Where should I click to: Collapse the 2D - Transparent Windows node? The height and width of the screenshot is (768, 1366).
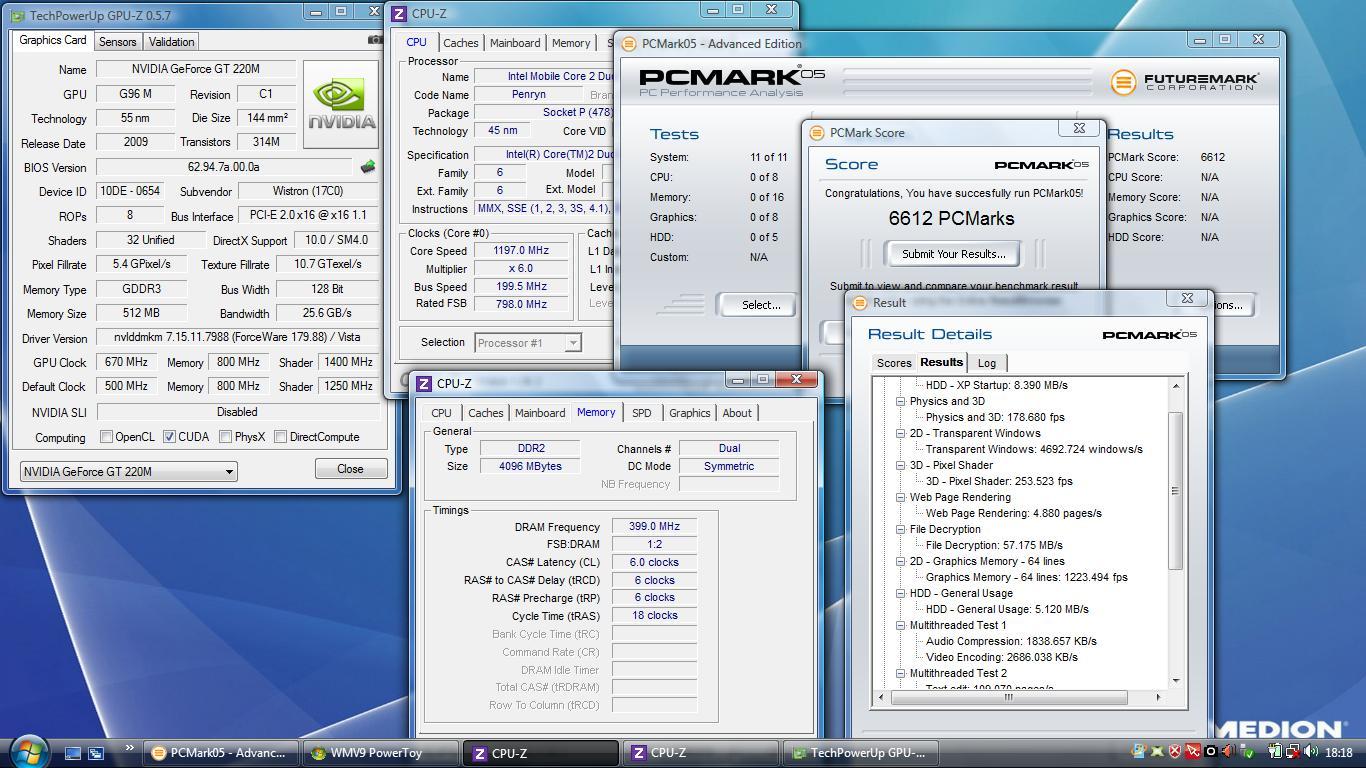coord(900,433)
